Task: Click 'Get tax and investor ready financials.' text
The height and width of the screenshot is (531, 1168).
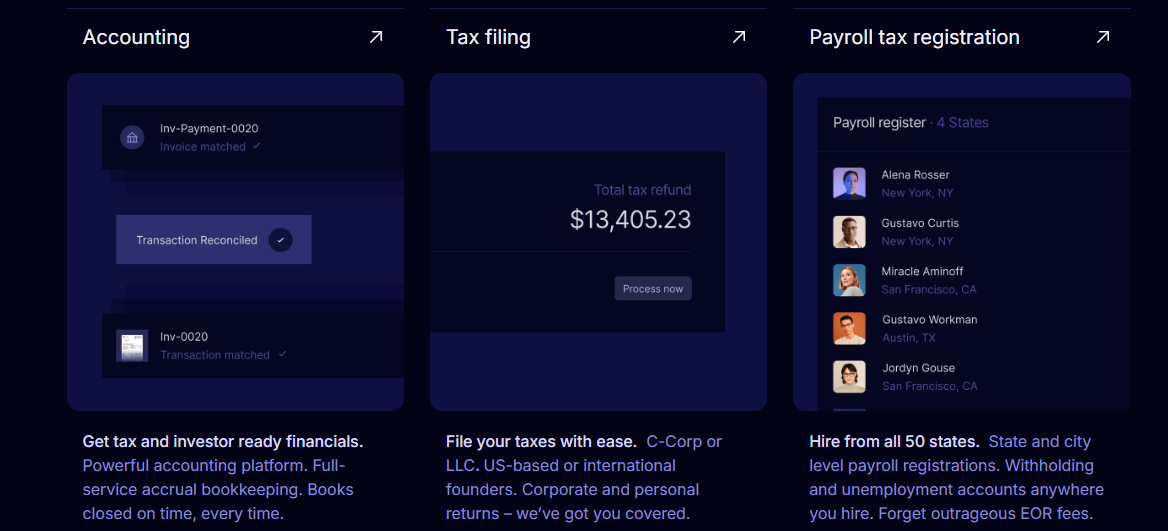Action: pyautogui.click(x=223, y=442)
